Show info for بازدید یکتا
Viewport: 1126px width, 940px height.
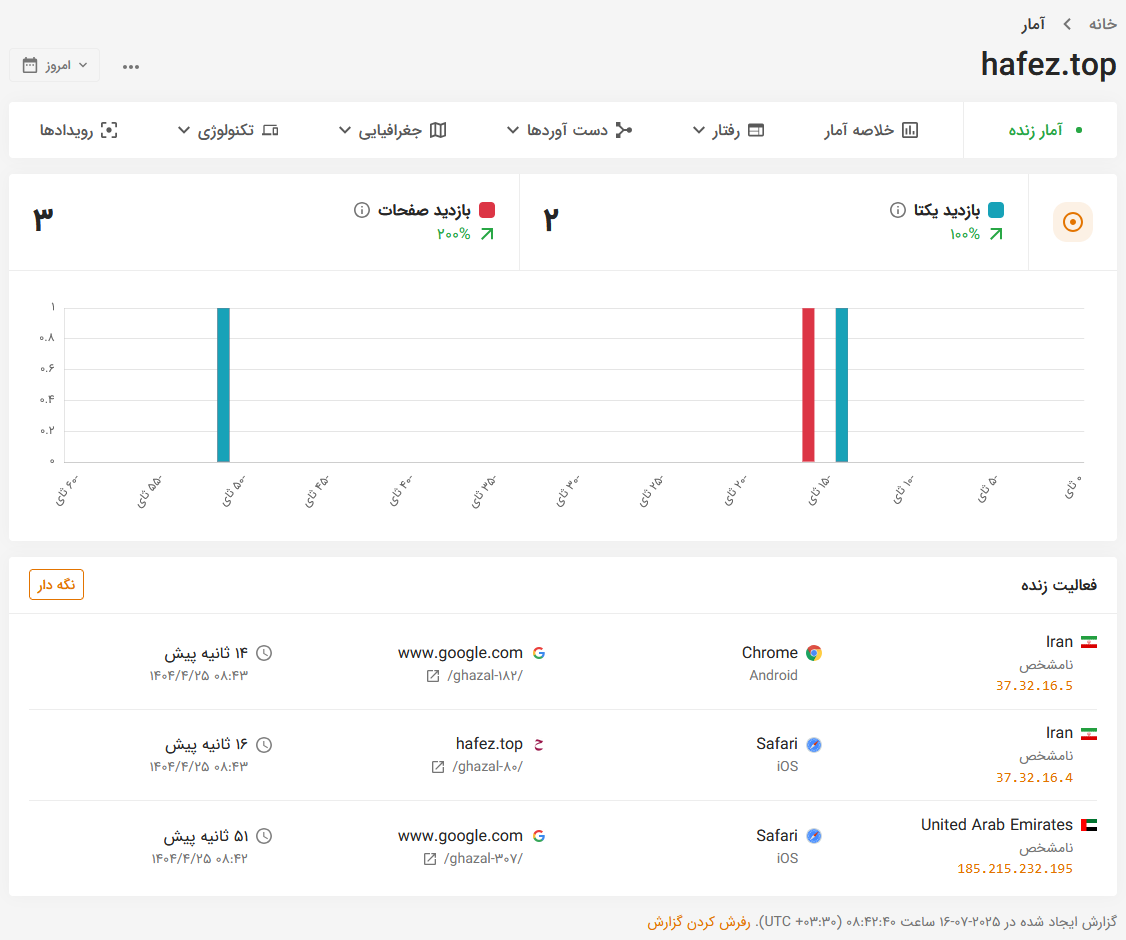(x=898, y=210)
